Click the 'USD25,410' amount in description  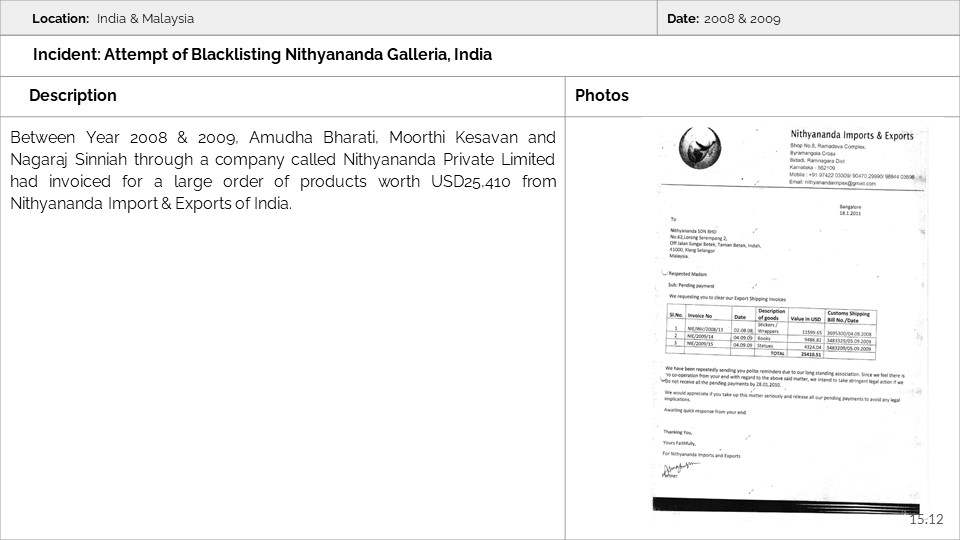(x=470, y=182)
